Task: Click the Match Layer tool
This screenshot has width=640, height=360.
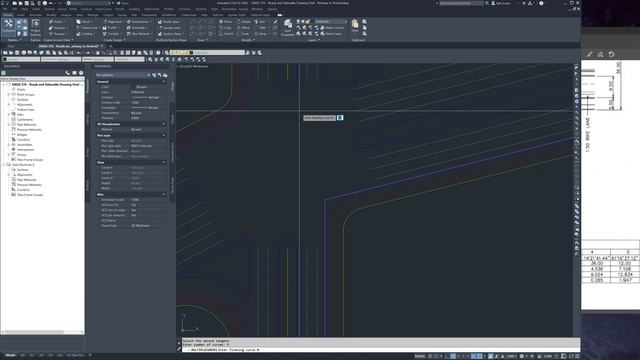Action: 331,33
